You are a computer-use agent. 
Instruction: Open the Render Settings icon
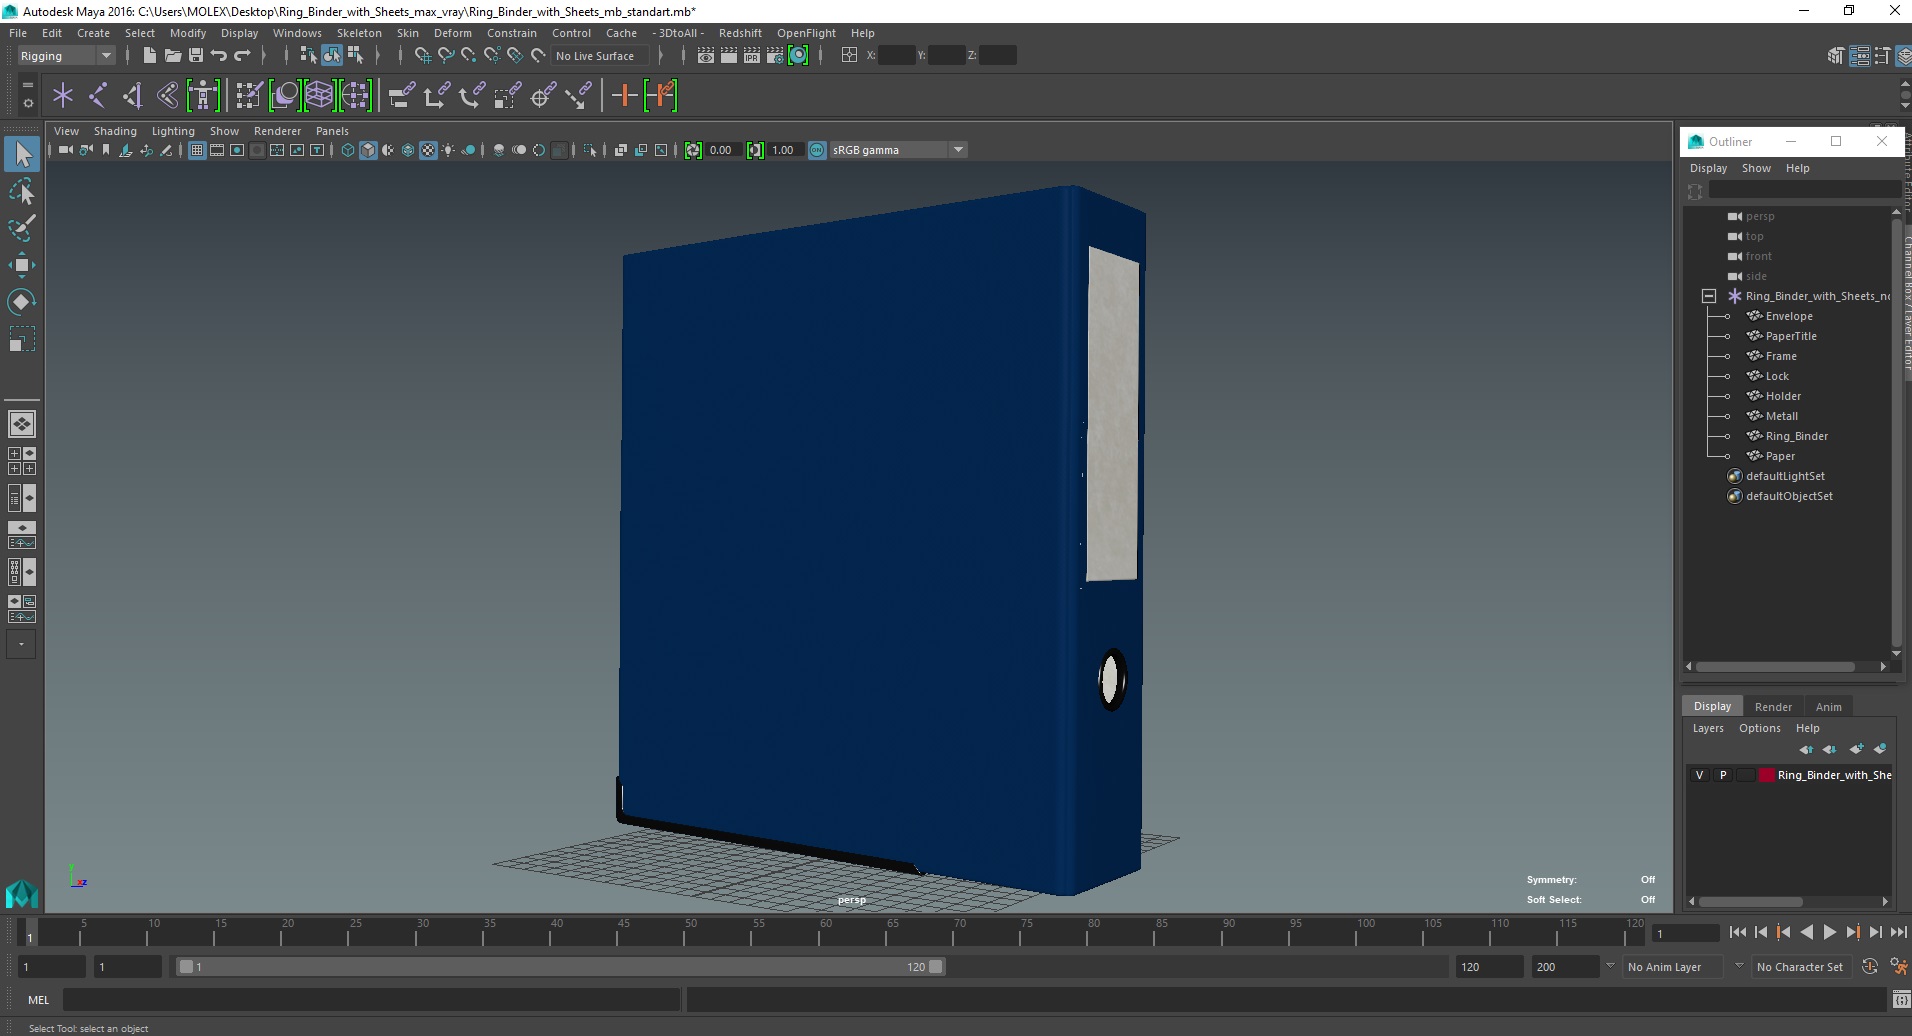click(775, 56)
